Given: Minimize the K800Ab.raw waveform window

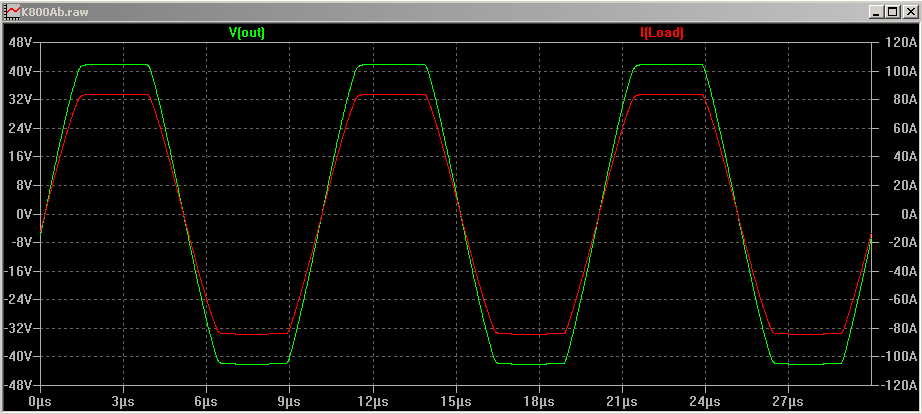Looking at the screenshot, I should tap(876, 11).
